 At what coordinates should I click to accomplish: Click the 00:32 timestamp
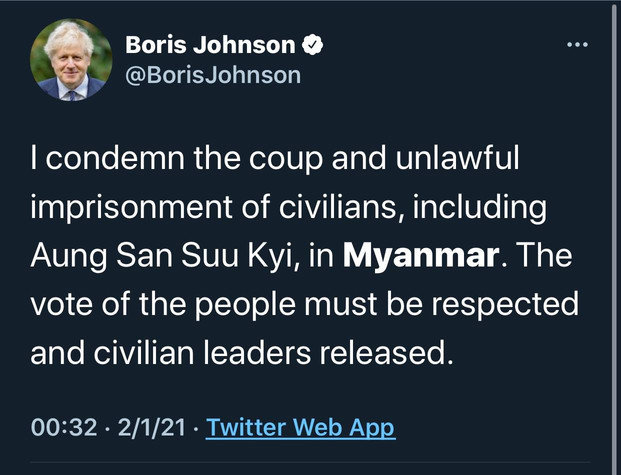tap(64, 427)
